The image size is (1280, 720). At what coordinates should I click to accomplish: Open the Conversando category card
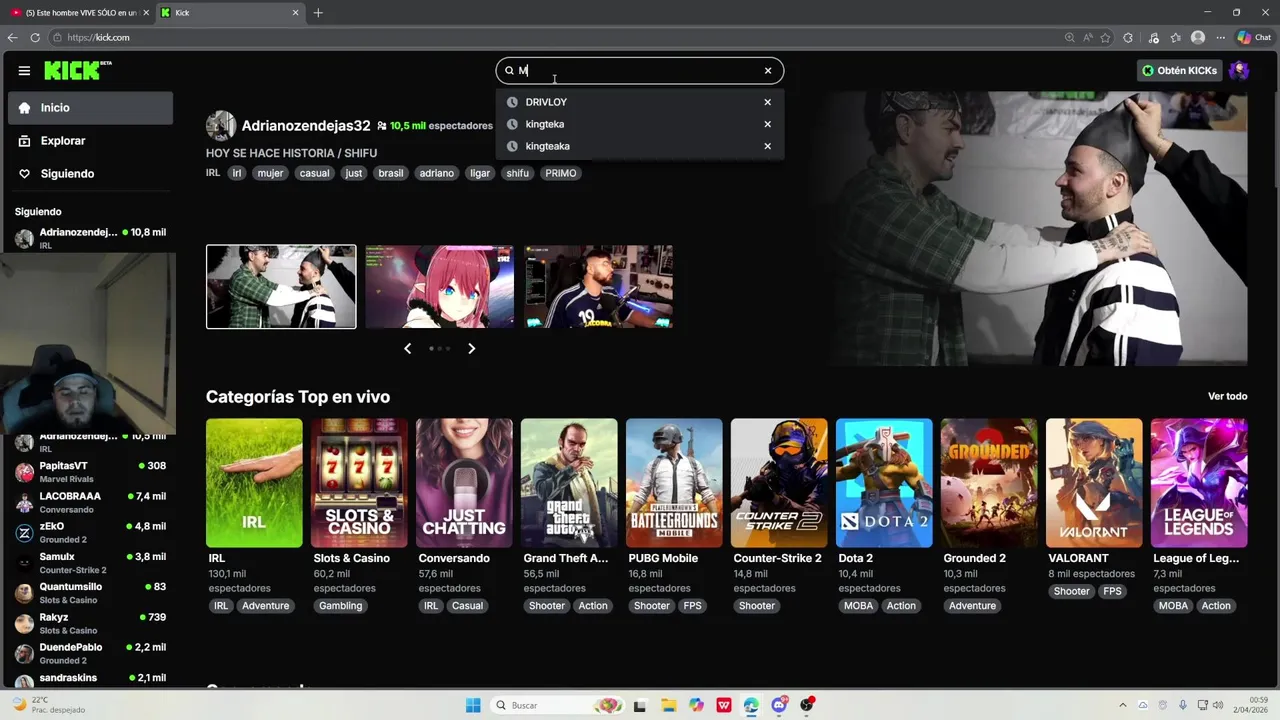click(464, 483)
